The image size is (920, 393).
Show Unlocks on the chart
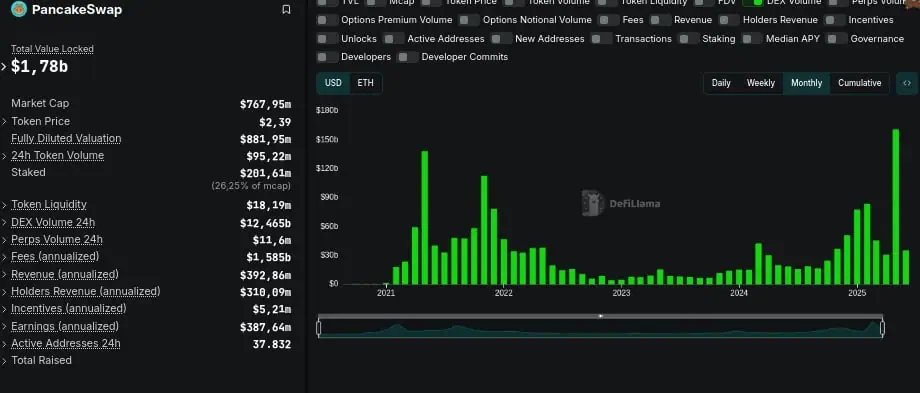pos(328,39)
